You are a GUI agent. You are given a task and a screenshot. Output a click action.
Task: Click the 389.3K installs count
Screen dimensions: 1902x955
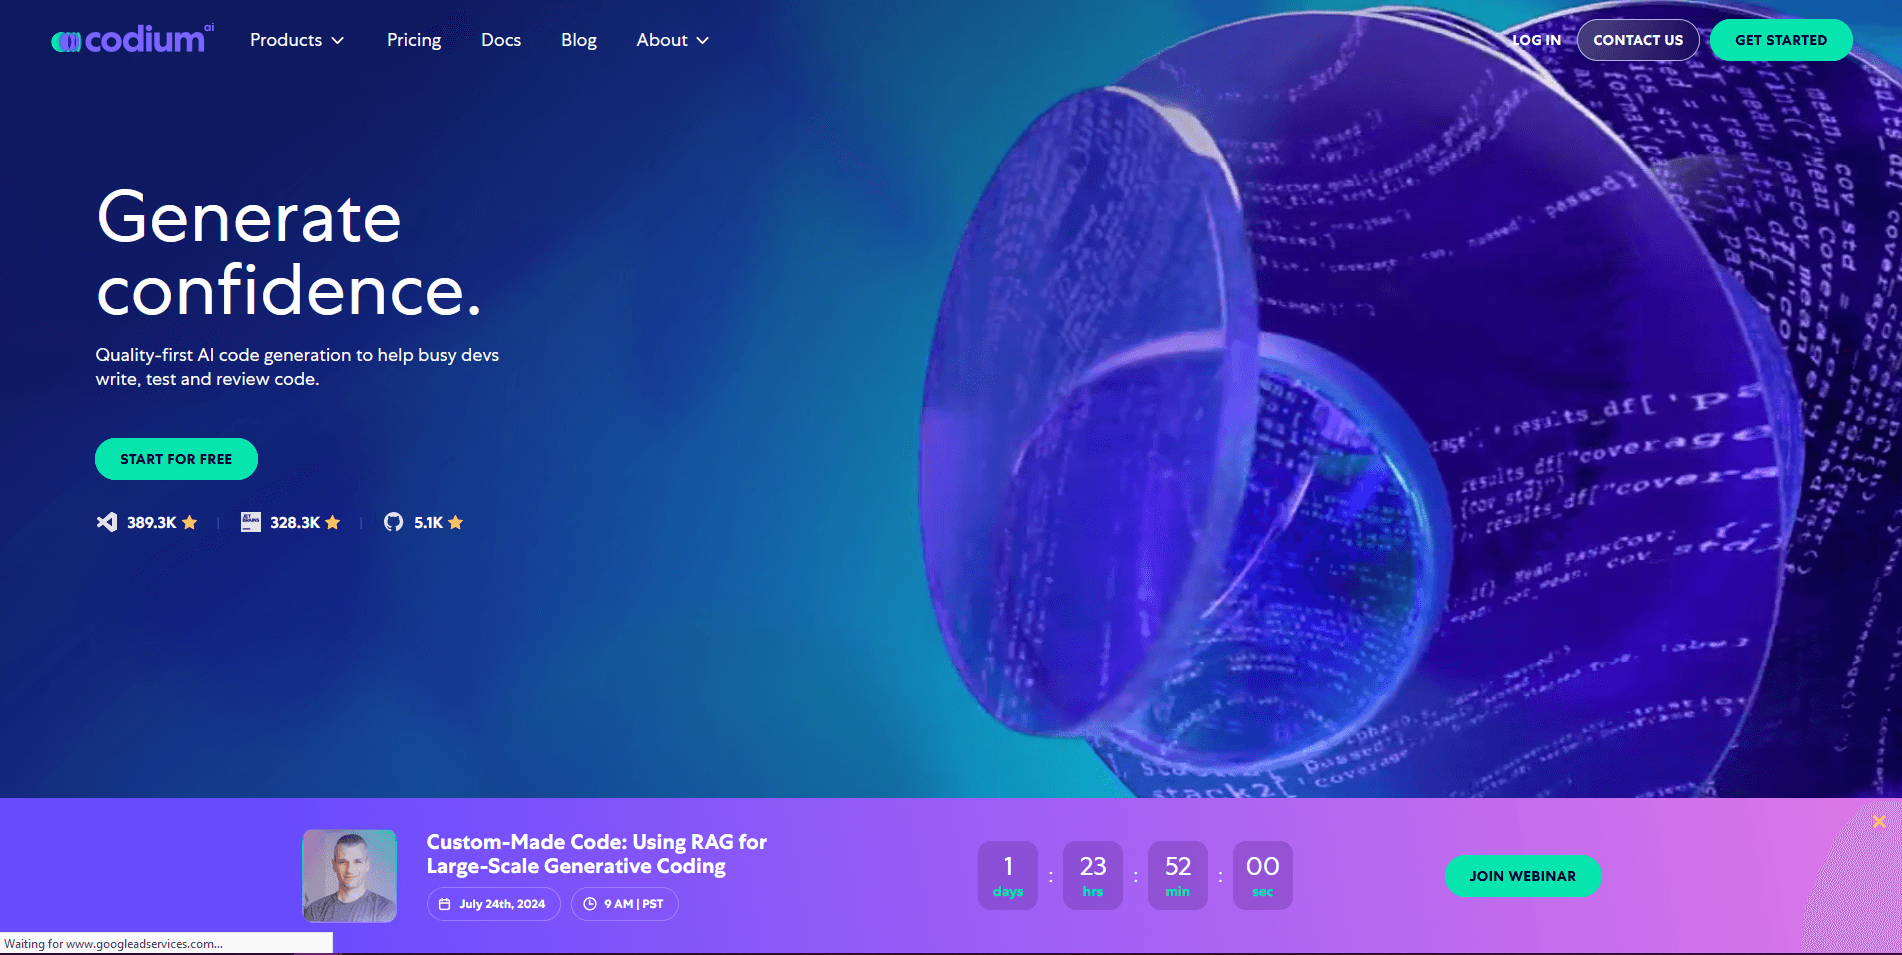pos(152,522)
